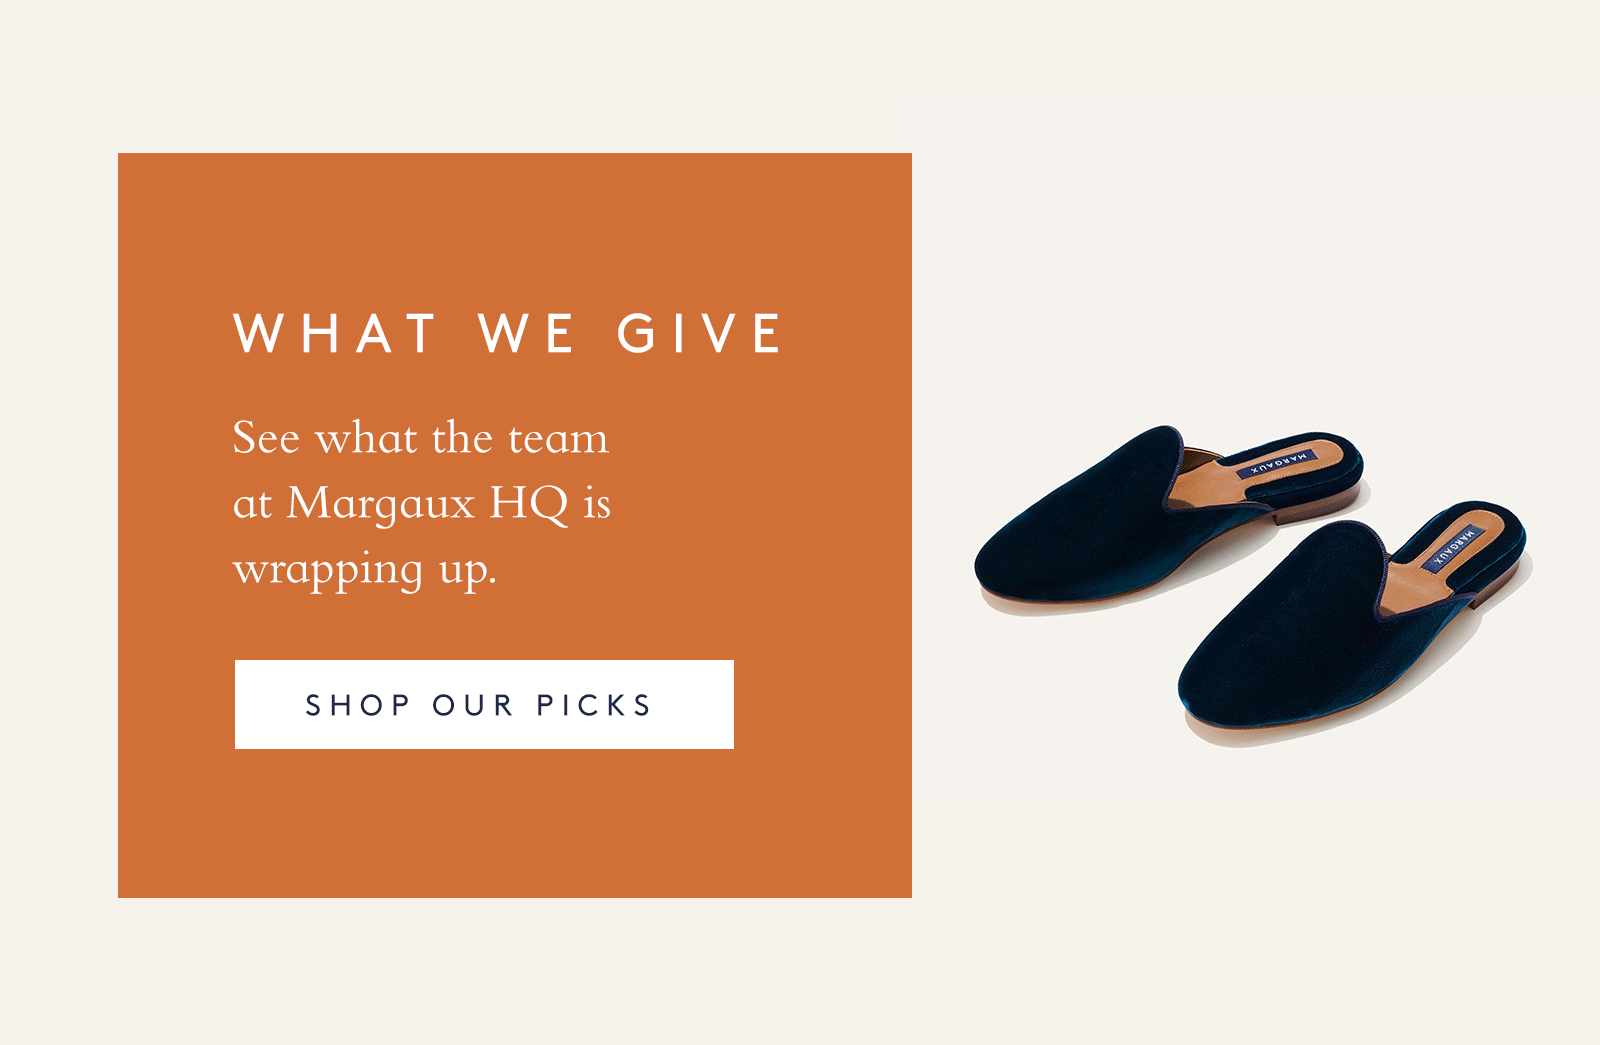Click the word 'Margaux' in the paragraph
Viewport: 1600px width, 1045px height.
[381, 505]
